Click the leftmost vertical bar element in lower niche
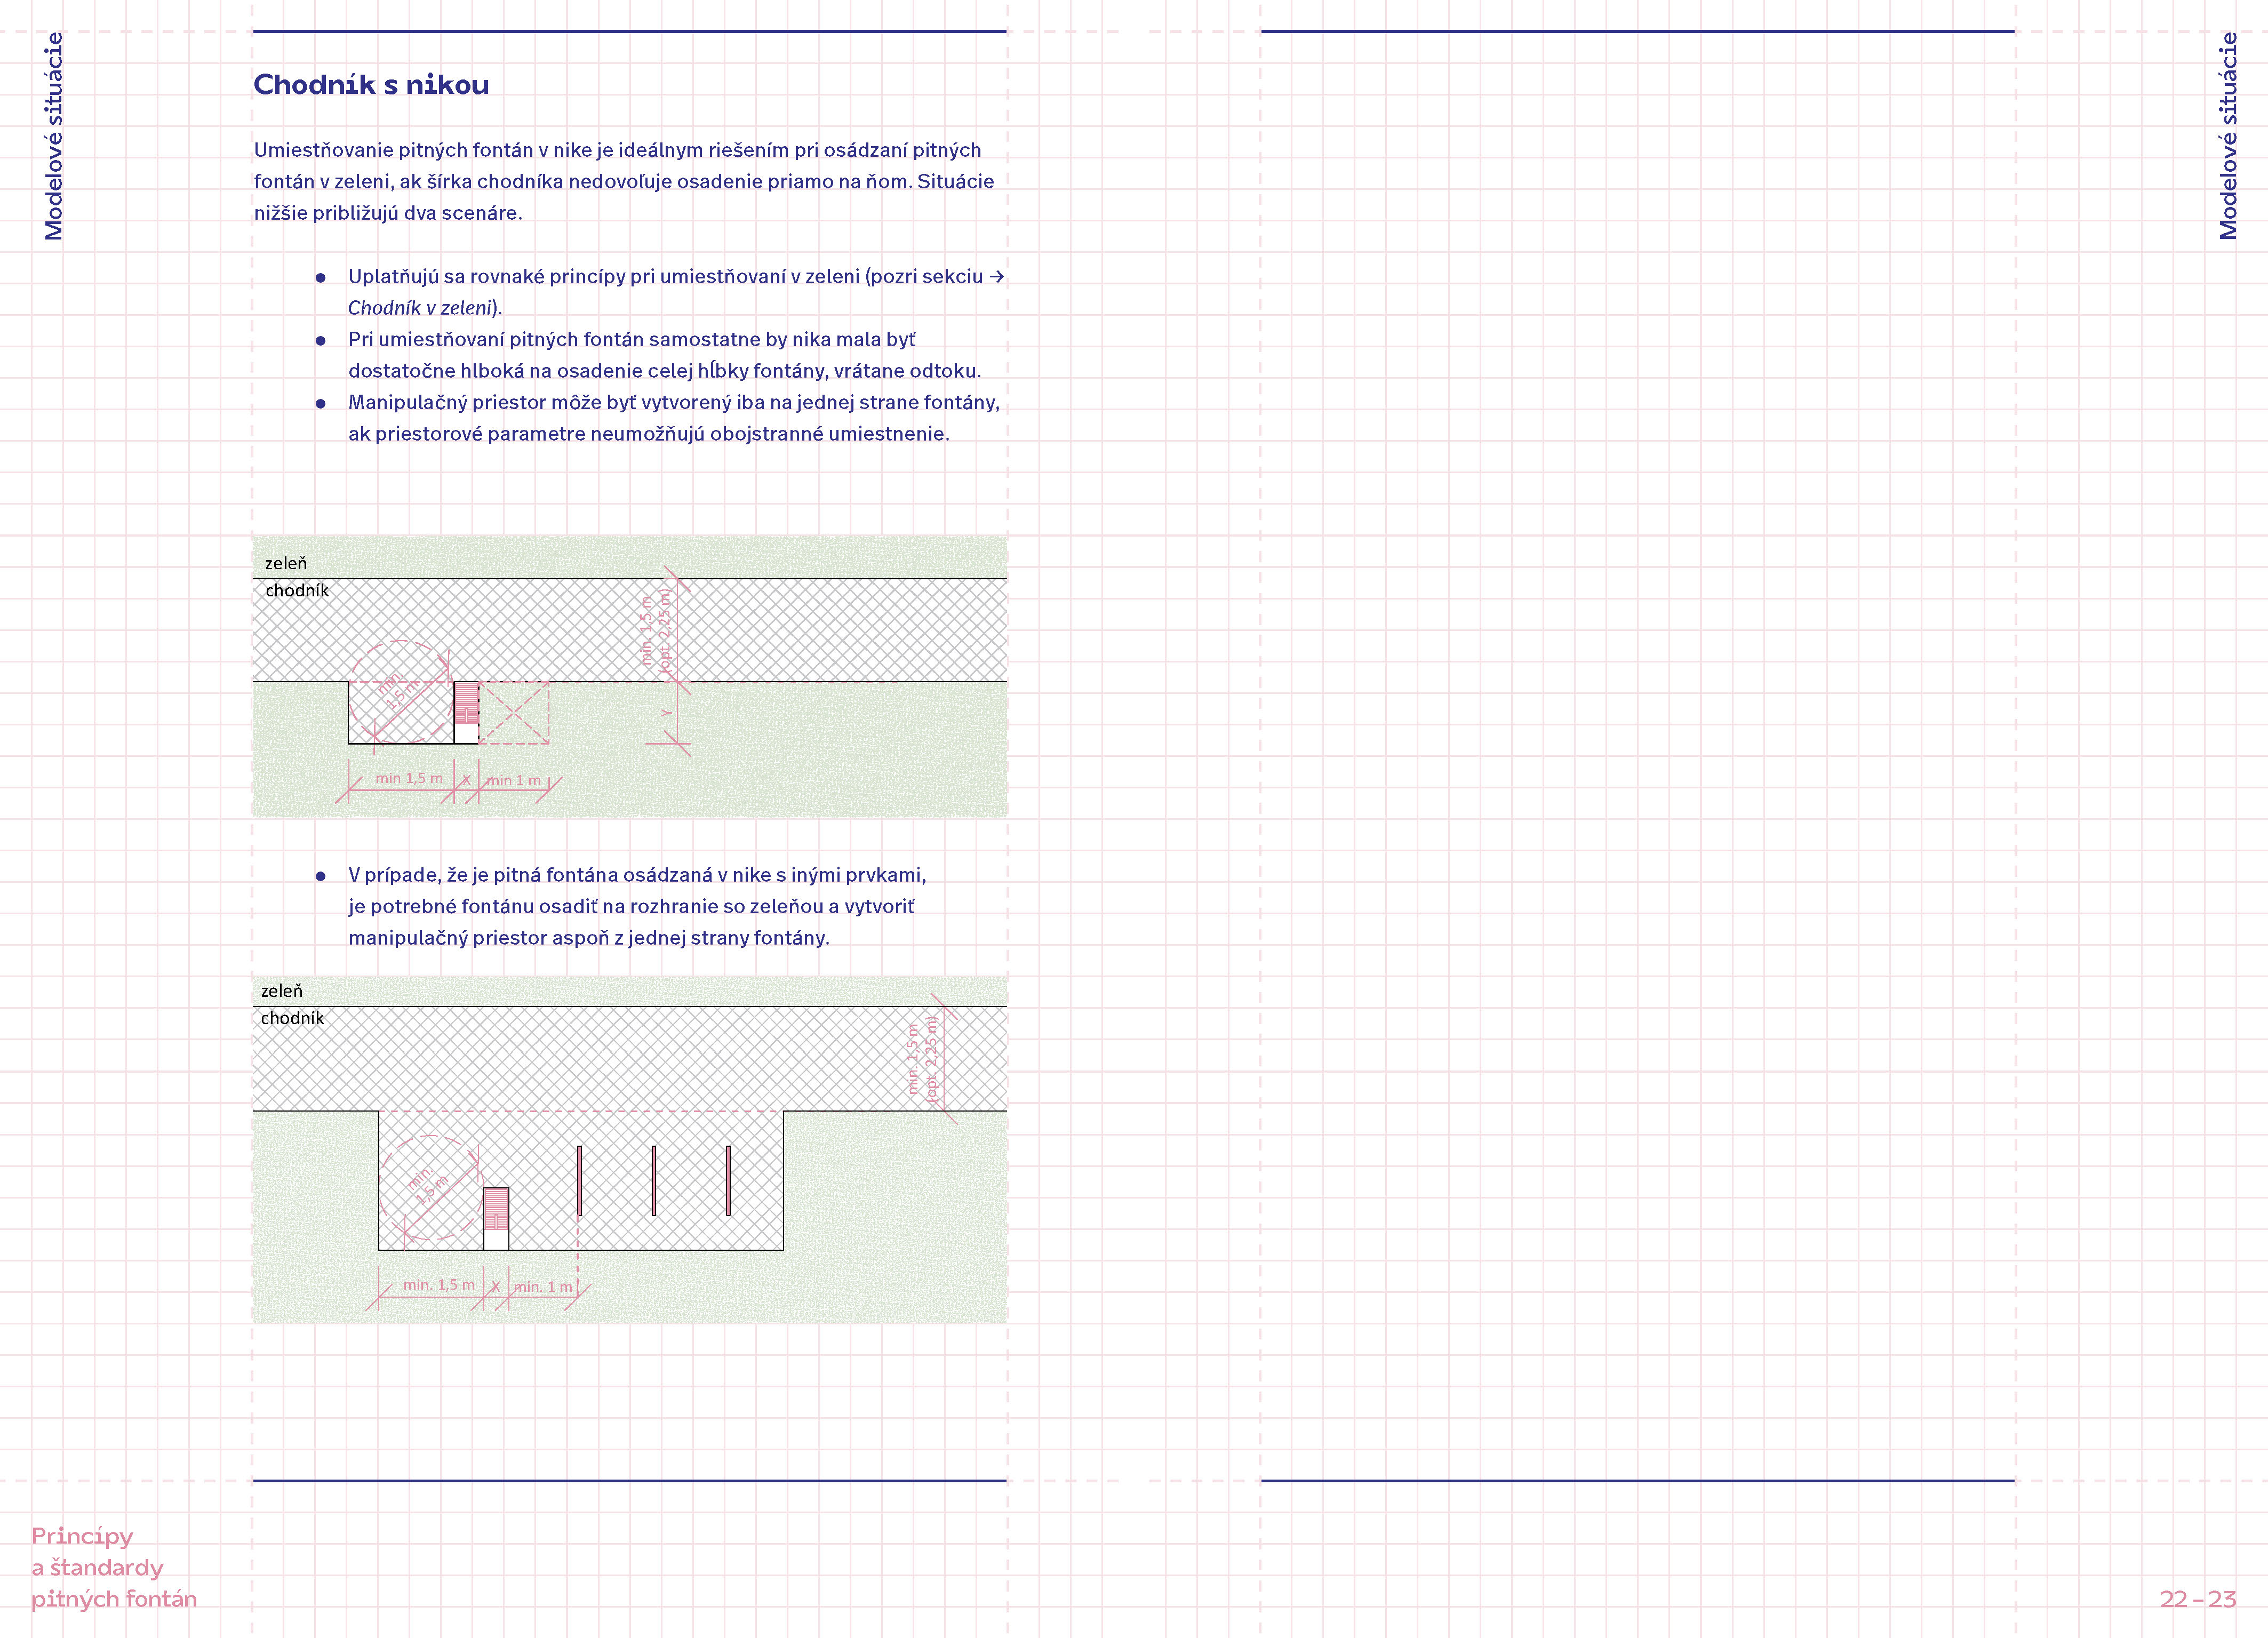The width and height of the screenshot is (2268, 1638). (579, 1180)
